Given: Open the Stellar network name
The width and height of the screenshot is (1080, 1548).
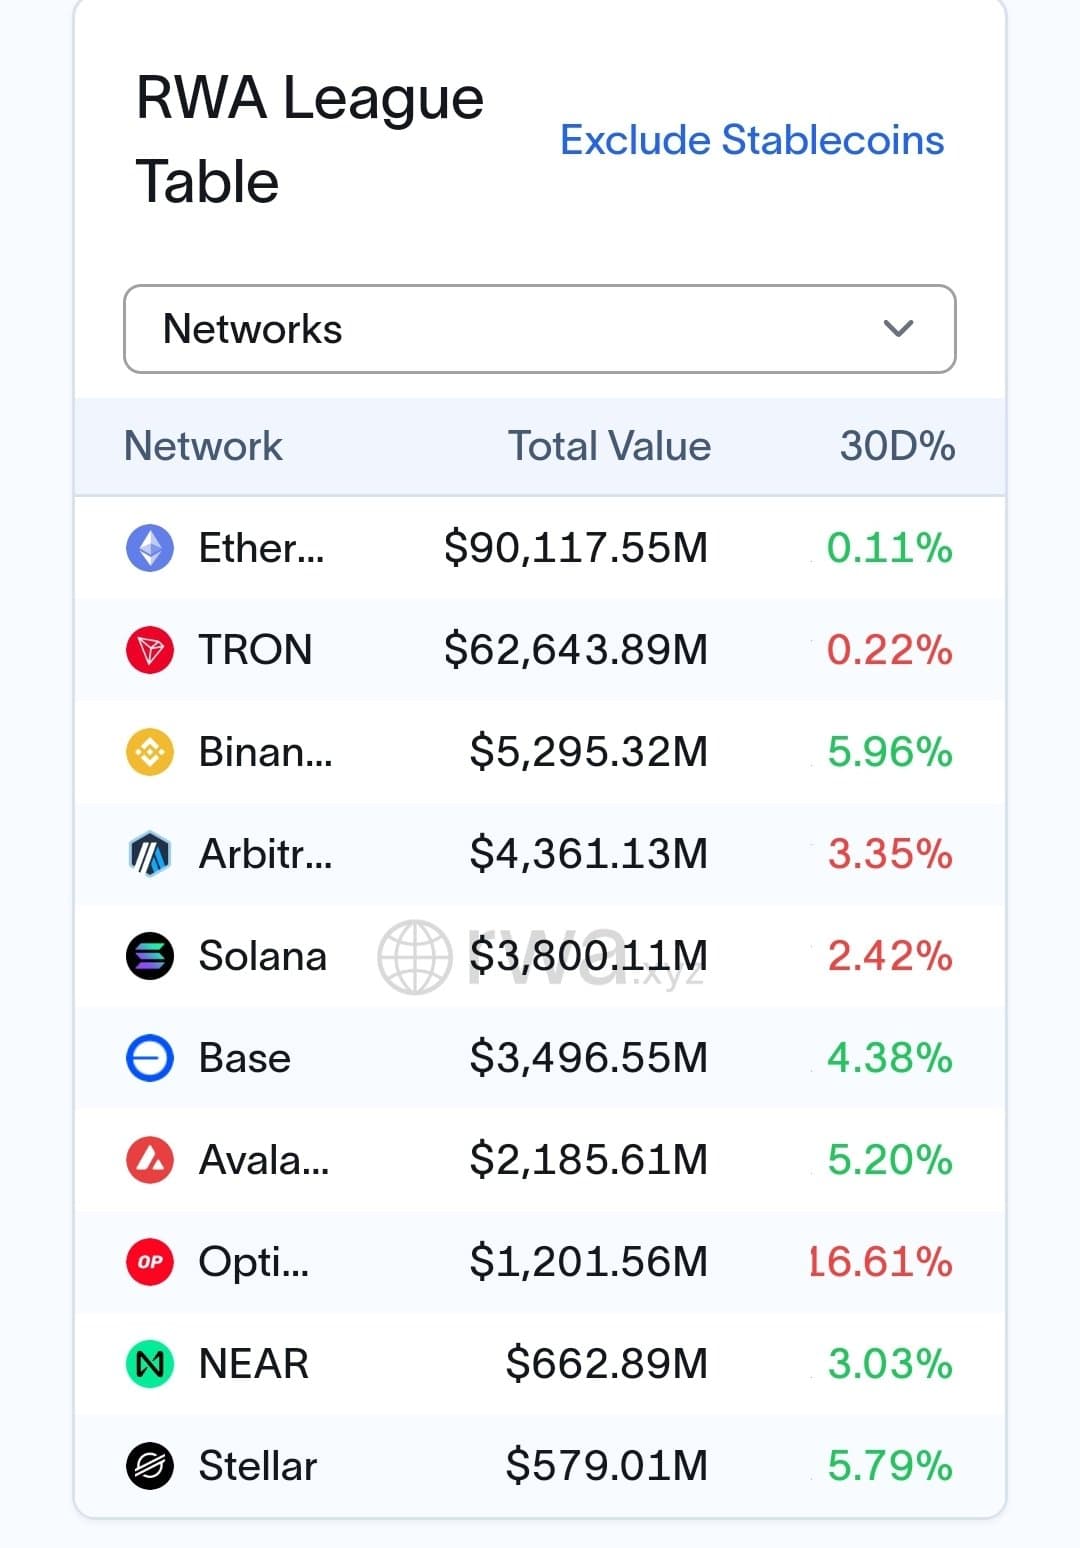Looking at the screenshot, I should pyautogui.click(x=257, y=1466).
